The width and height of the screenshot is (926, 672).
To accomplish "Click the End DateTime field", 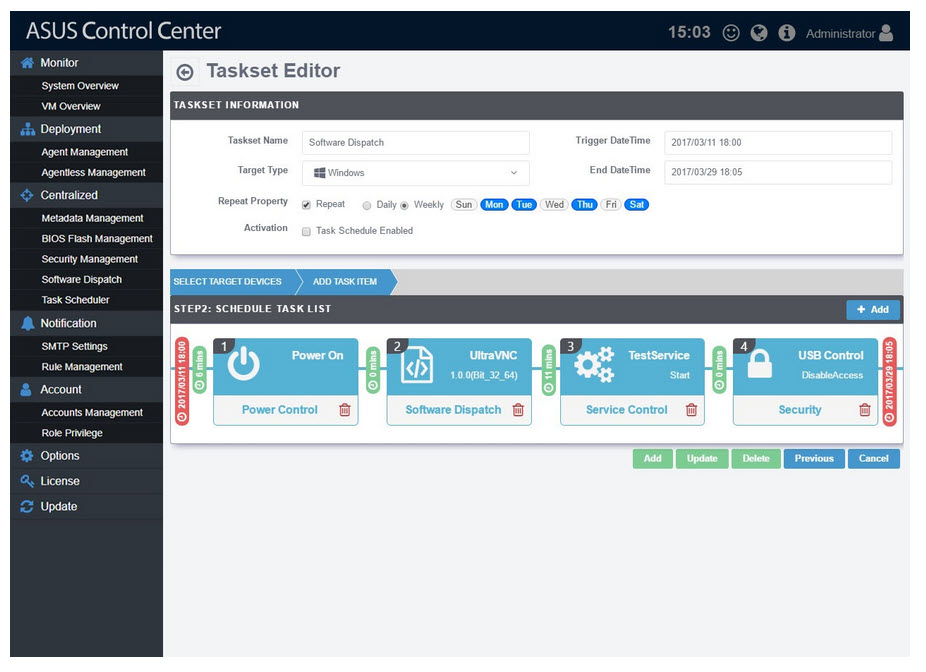I will tap(778, 172).
